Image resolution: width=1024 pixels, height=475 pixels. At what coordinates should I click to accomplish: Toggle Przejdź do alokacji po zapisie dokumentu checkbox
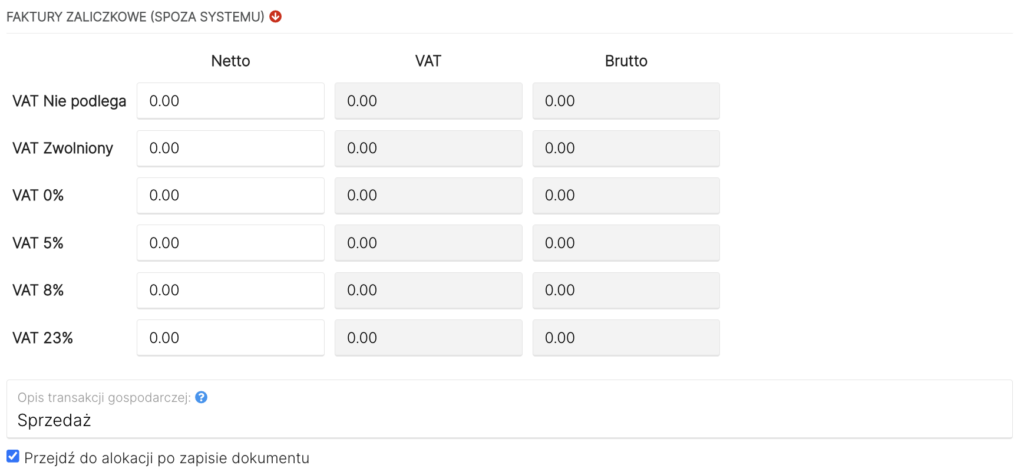(x=12, y=457)
